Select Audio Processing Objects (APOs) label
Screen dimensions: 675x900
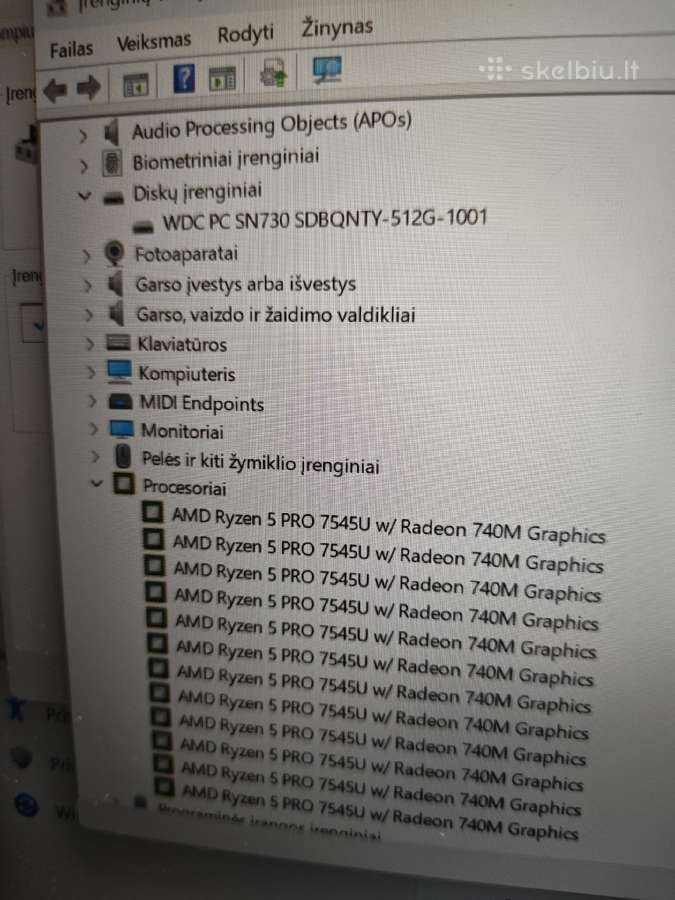[271, 126]
